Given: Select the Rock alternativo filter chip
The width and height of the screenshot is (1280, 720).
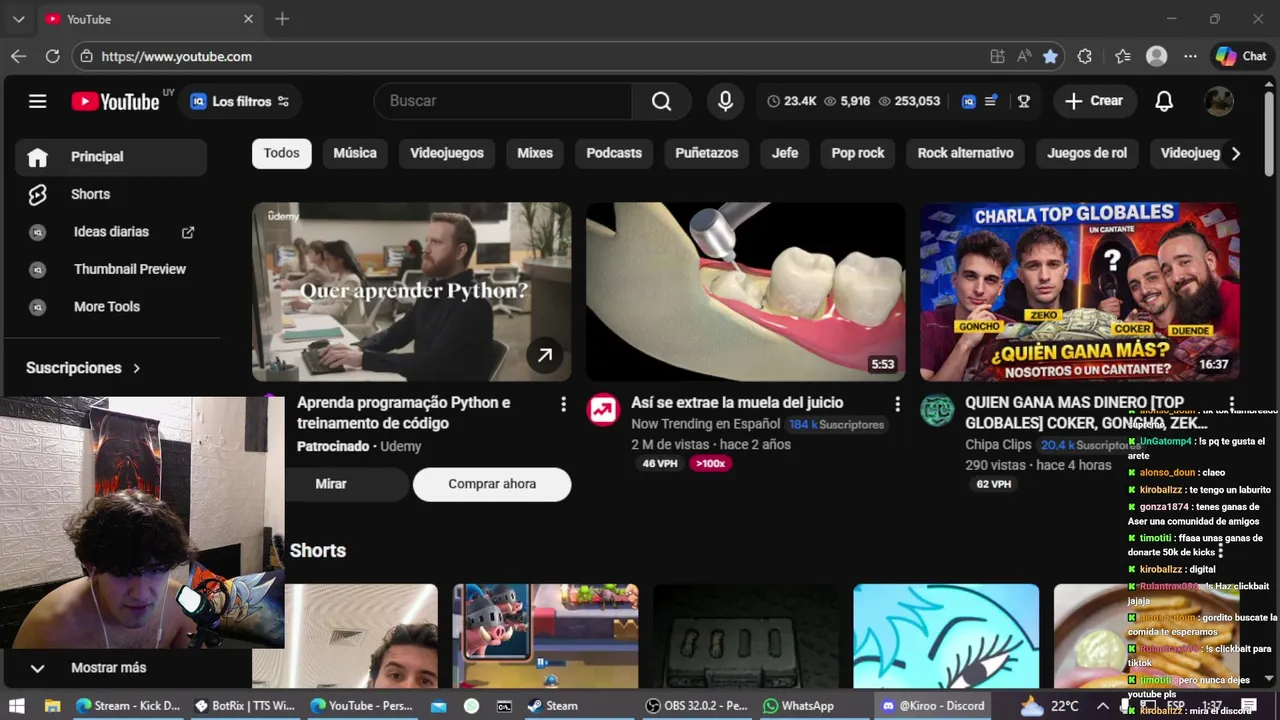Looking at the screenshot, I should coord(965,153).
